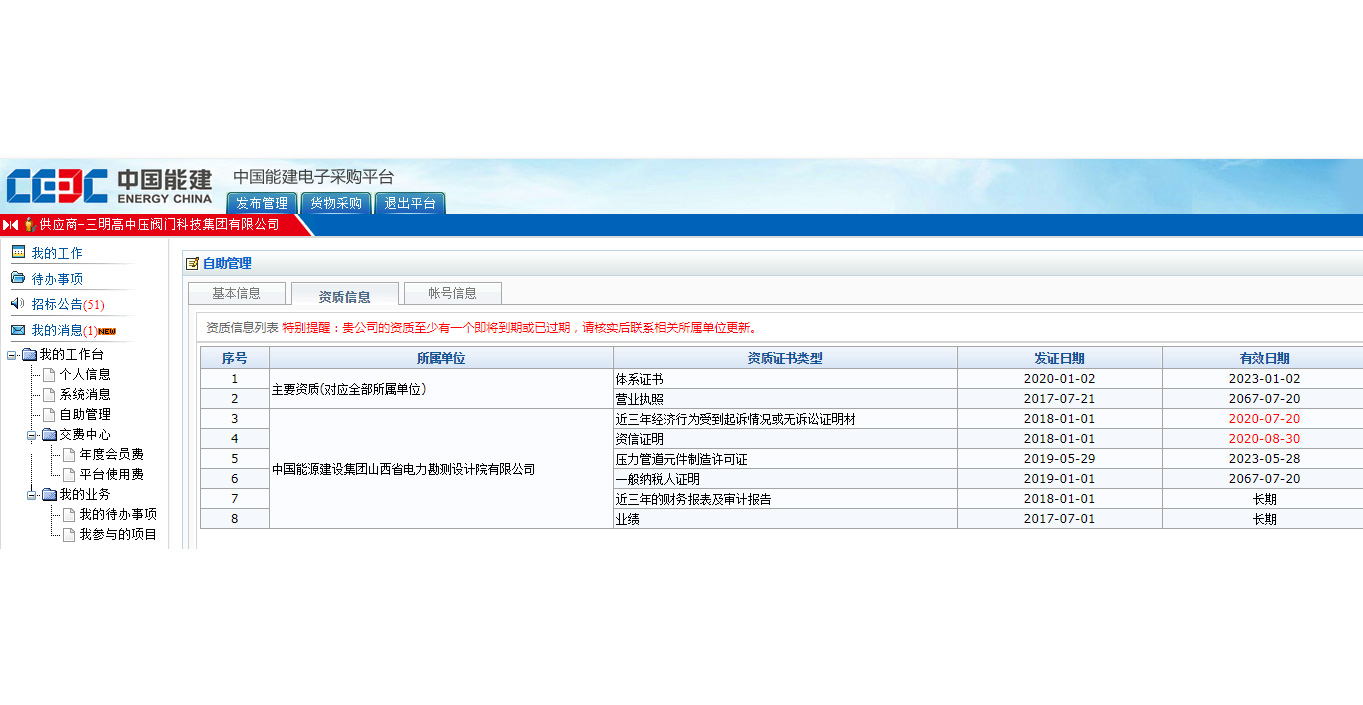
Task: Switch to the 帐号信息 tab
Action: (x=453, y=293)
